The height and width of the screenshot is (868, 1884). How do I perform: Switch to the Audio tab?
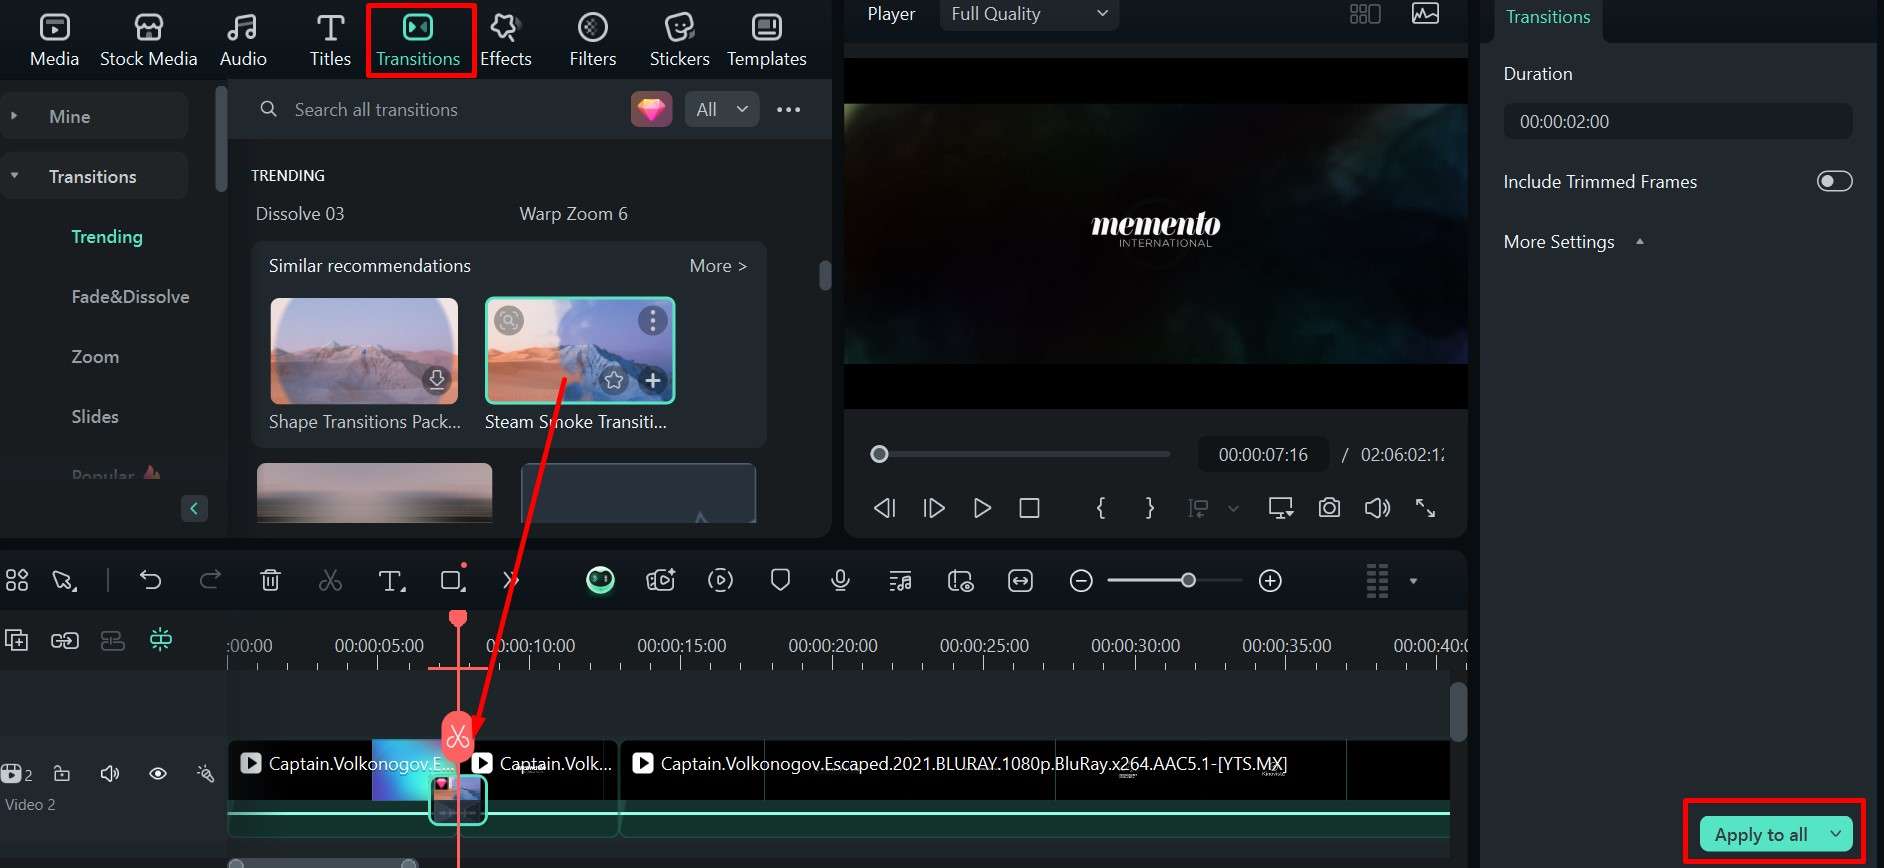(x=243, y=40)
